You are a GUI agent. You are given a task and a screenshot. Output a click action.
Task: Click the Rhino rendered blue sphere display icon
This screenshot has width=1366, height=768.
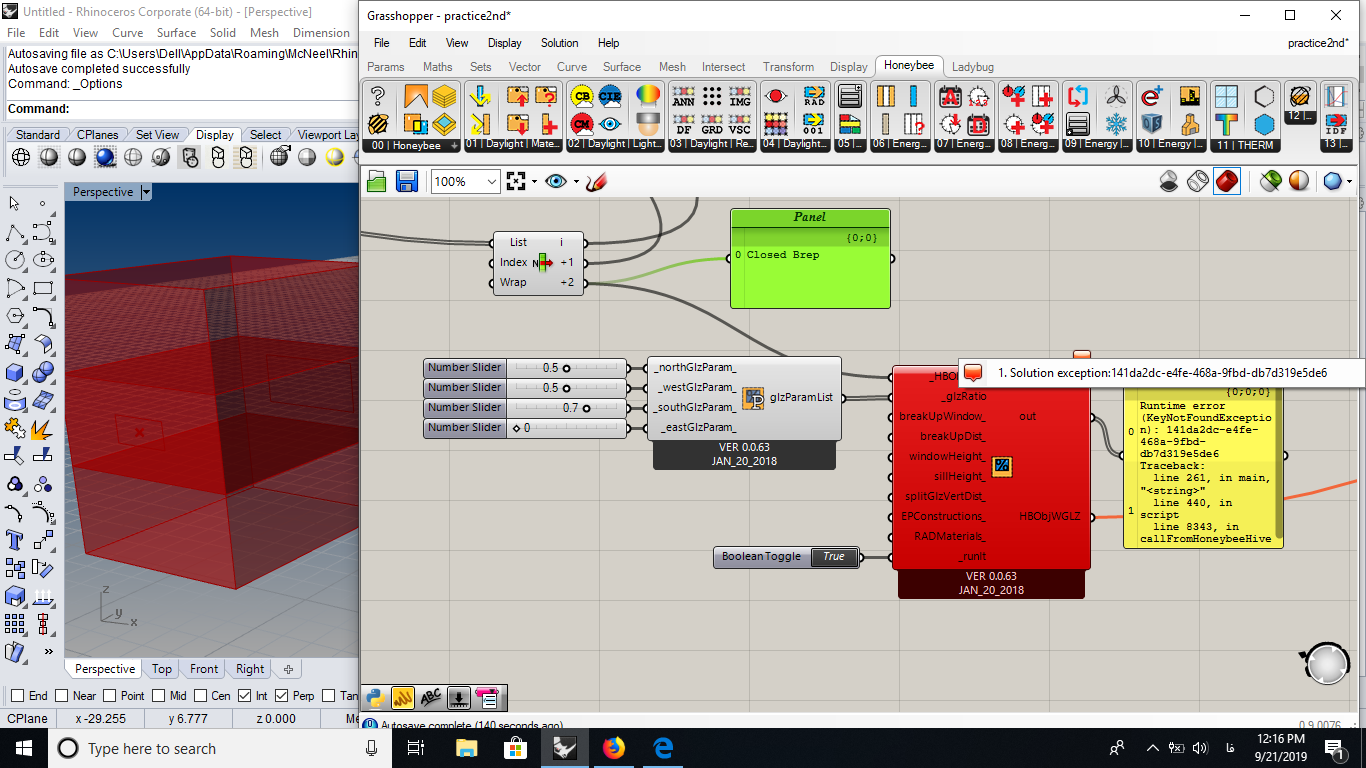(105, 157)
